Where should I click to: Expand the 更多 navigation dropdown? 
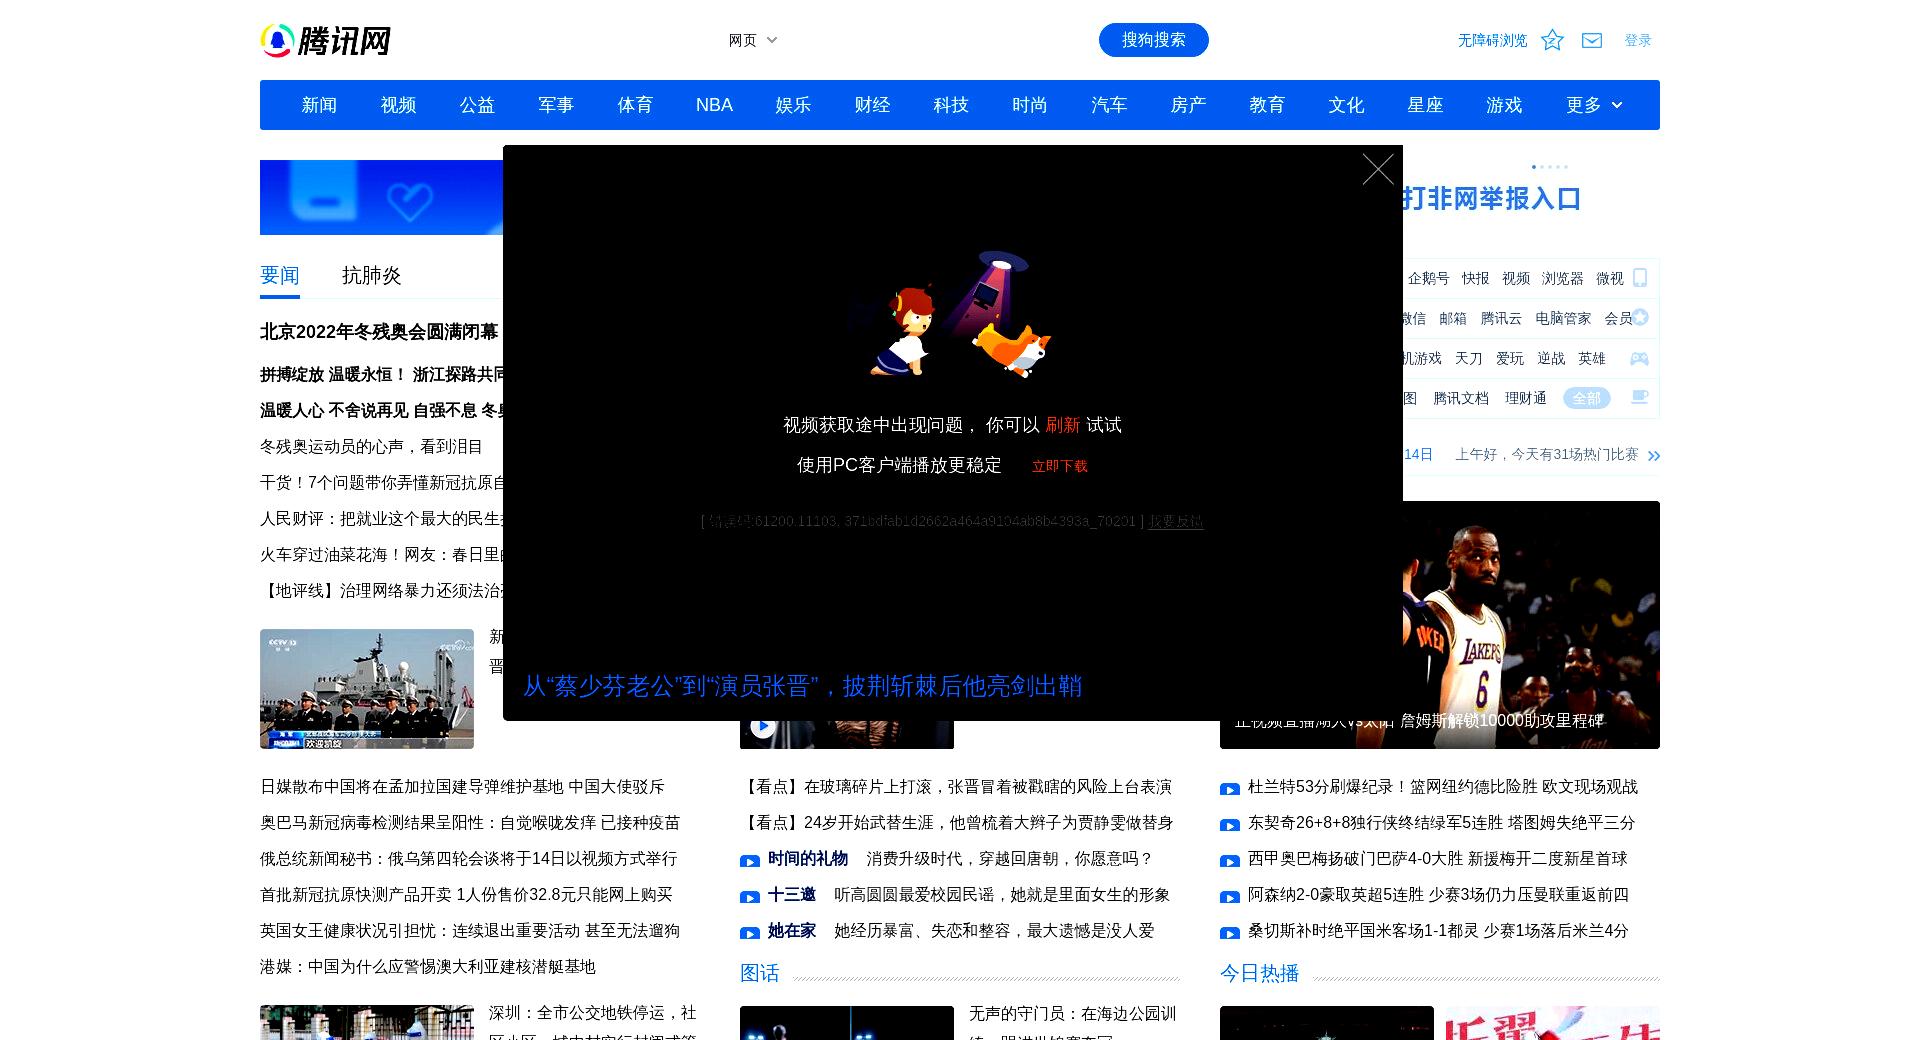click(x=1594, y=105)
